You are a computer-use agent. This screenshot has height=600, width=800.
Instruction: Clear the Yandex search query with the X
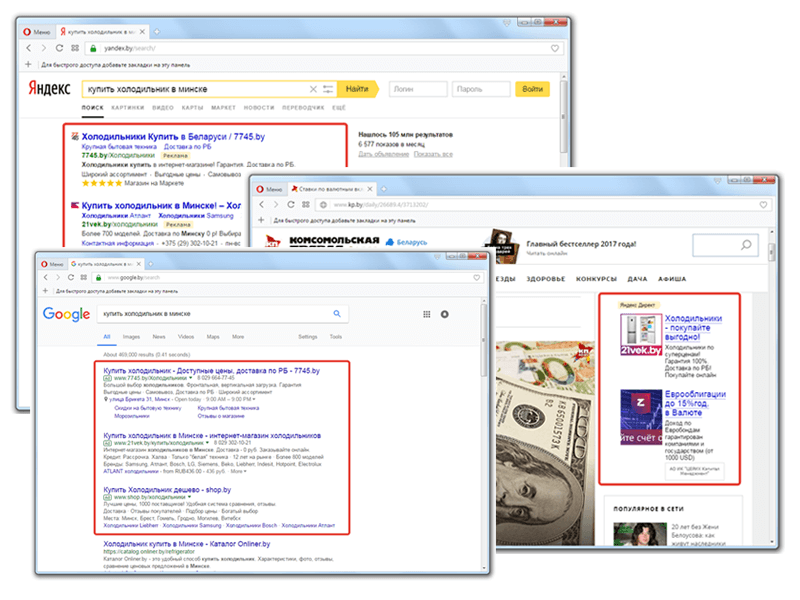313,89
